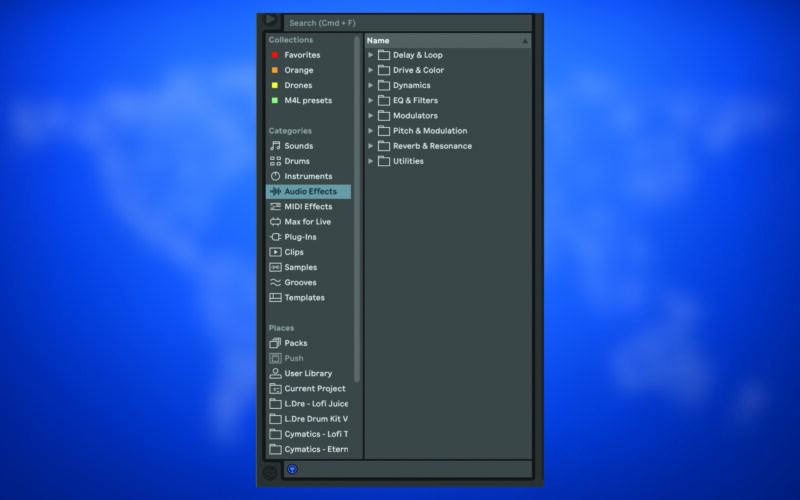Open the Drums category grid icon
Viewport: 800px width, 500px height.
pos(276,161)
